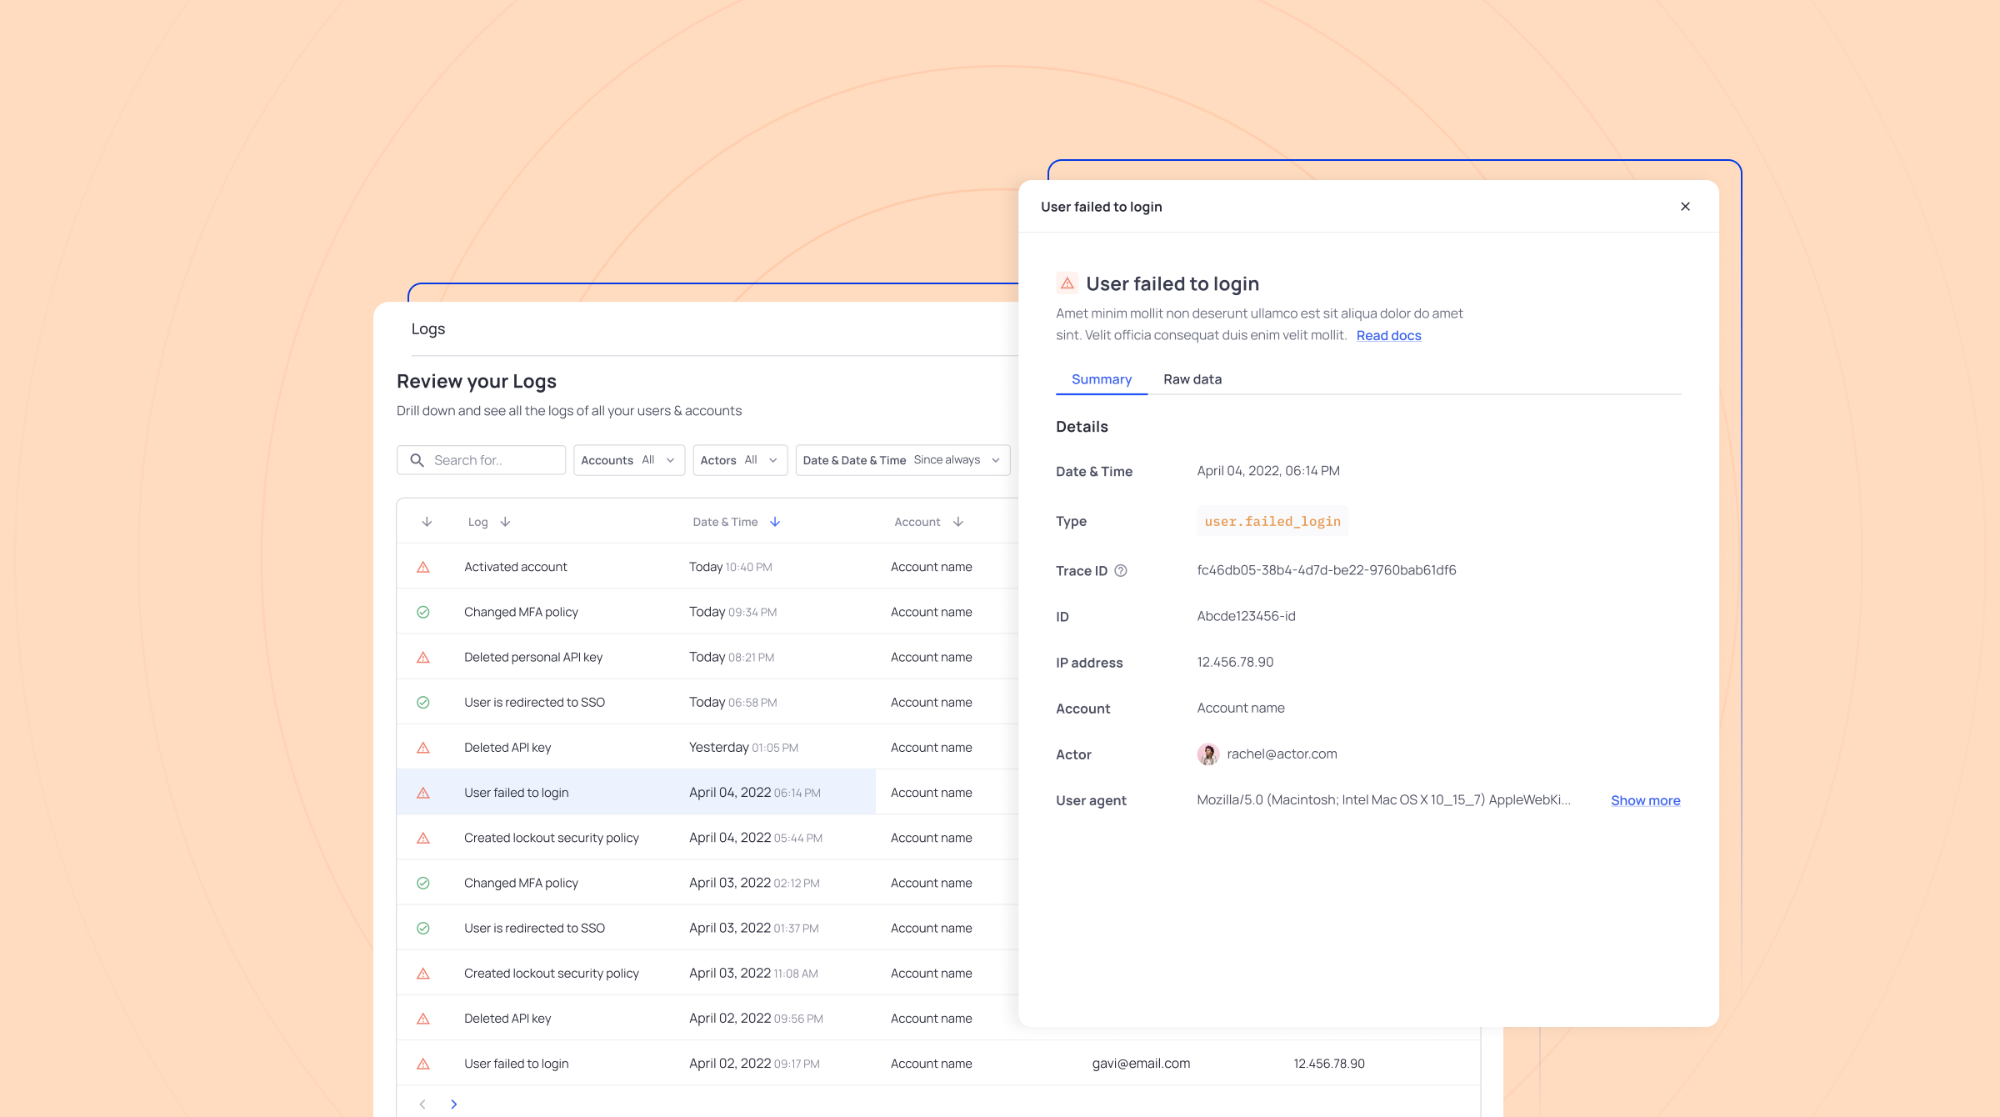Open the Deleted personal API key log row
This screenshot has height=1117, width=2000.
point(707,657)
